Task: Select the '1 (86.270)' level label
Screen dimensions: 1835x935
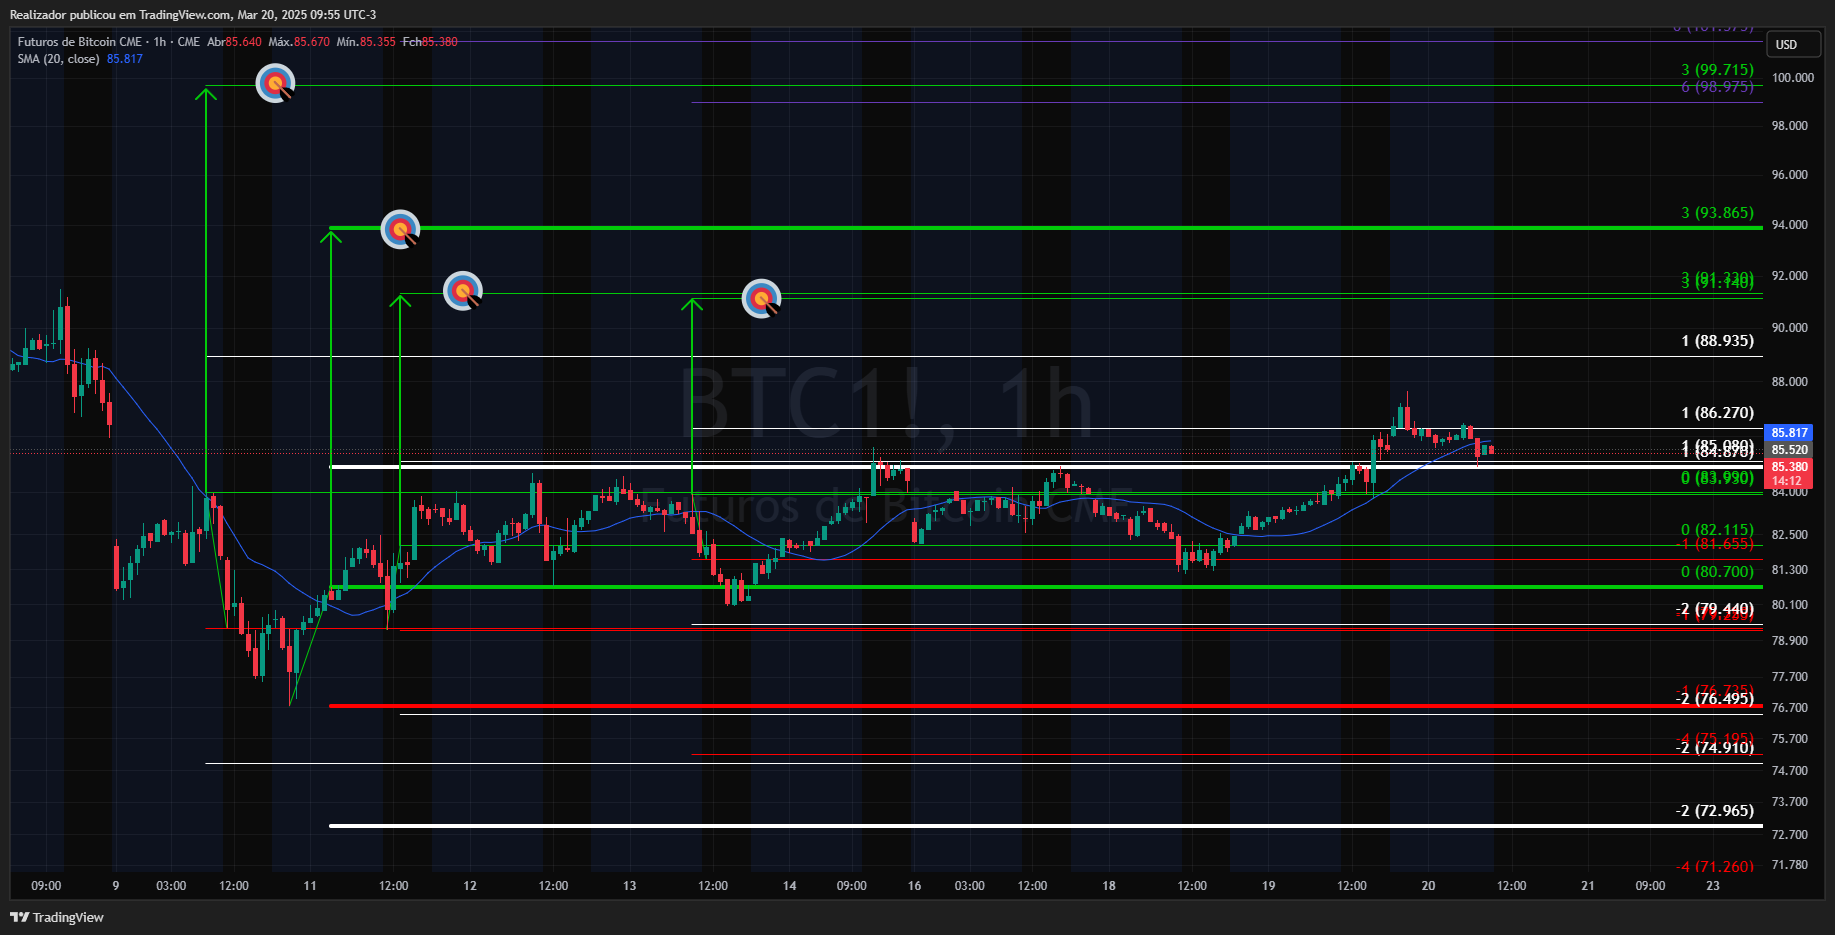Action: click(1717, 413)
